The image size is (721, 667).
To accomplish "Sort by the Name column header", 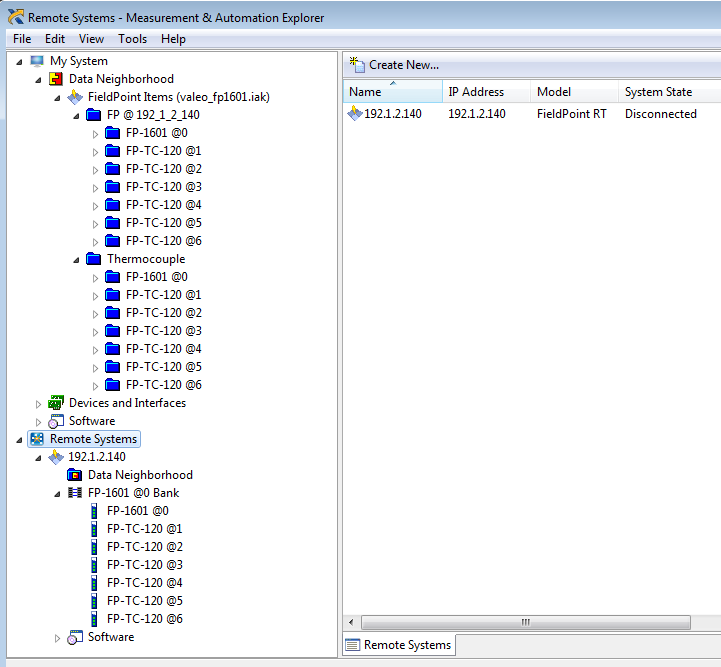I will (393, 91).
